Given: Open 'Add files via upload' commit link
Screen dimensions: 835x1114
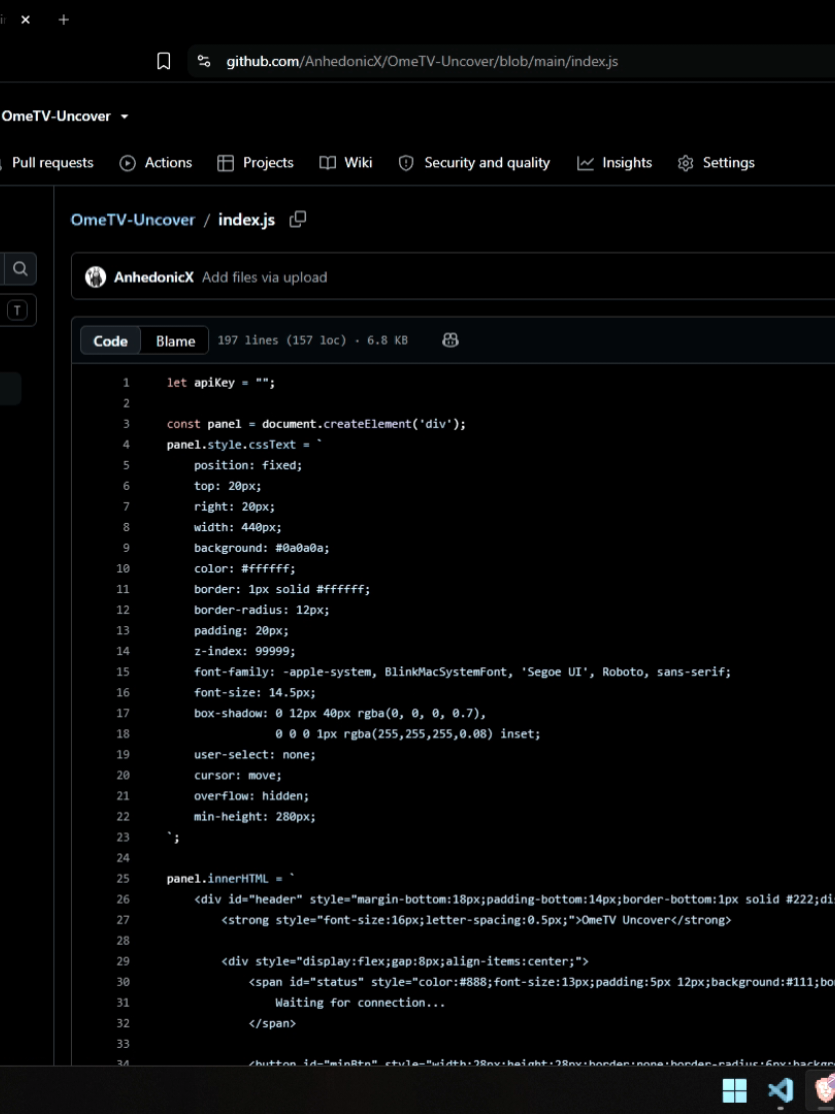Looking at the screenshot, I should (264, 277).
